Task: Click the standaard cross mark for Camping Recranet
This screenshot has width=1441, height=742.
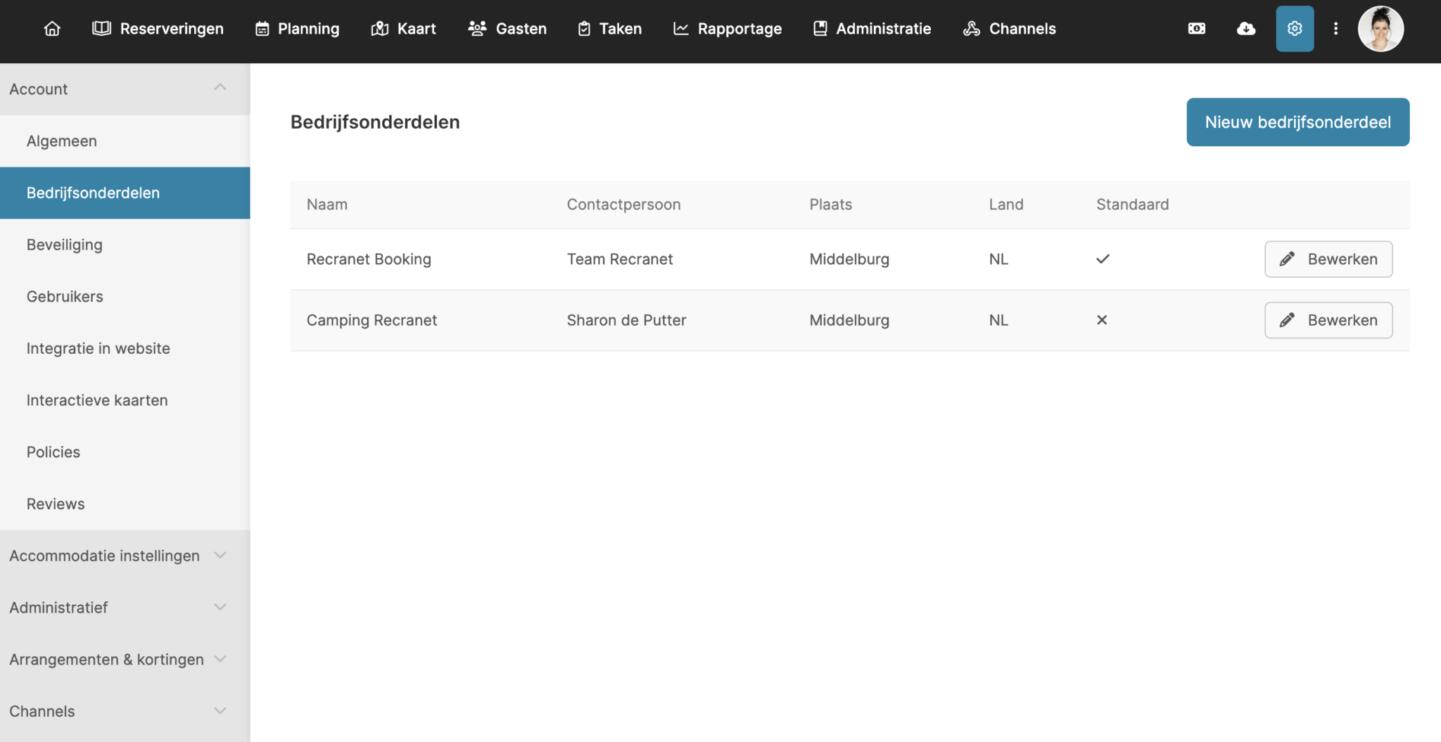Action: point(1102,320)
